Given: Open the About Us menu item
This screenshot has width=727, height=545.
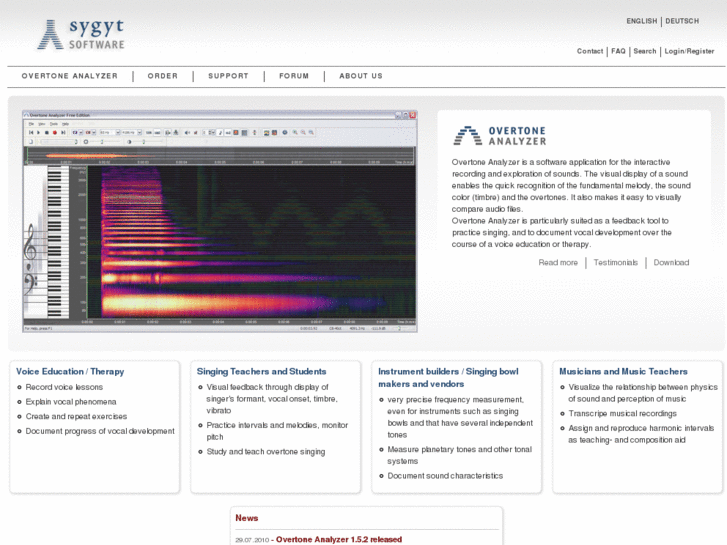Looking at the screenshot, I should click(361, 76).
